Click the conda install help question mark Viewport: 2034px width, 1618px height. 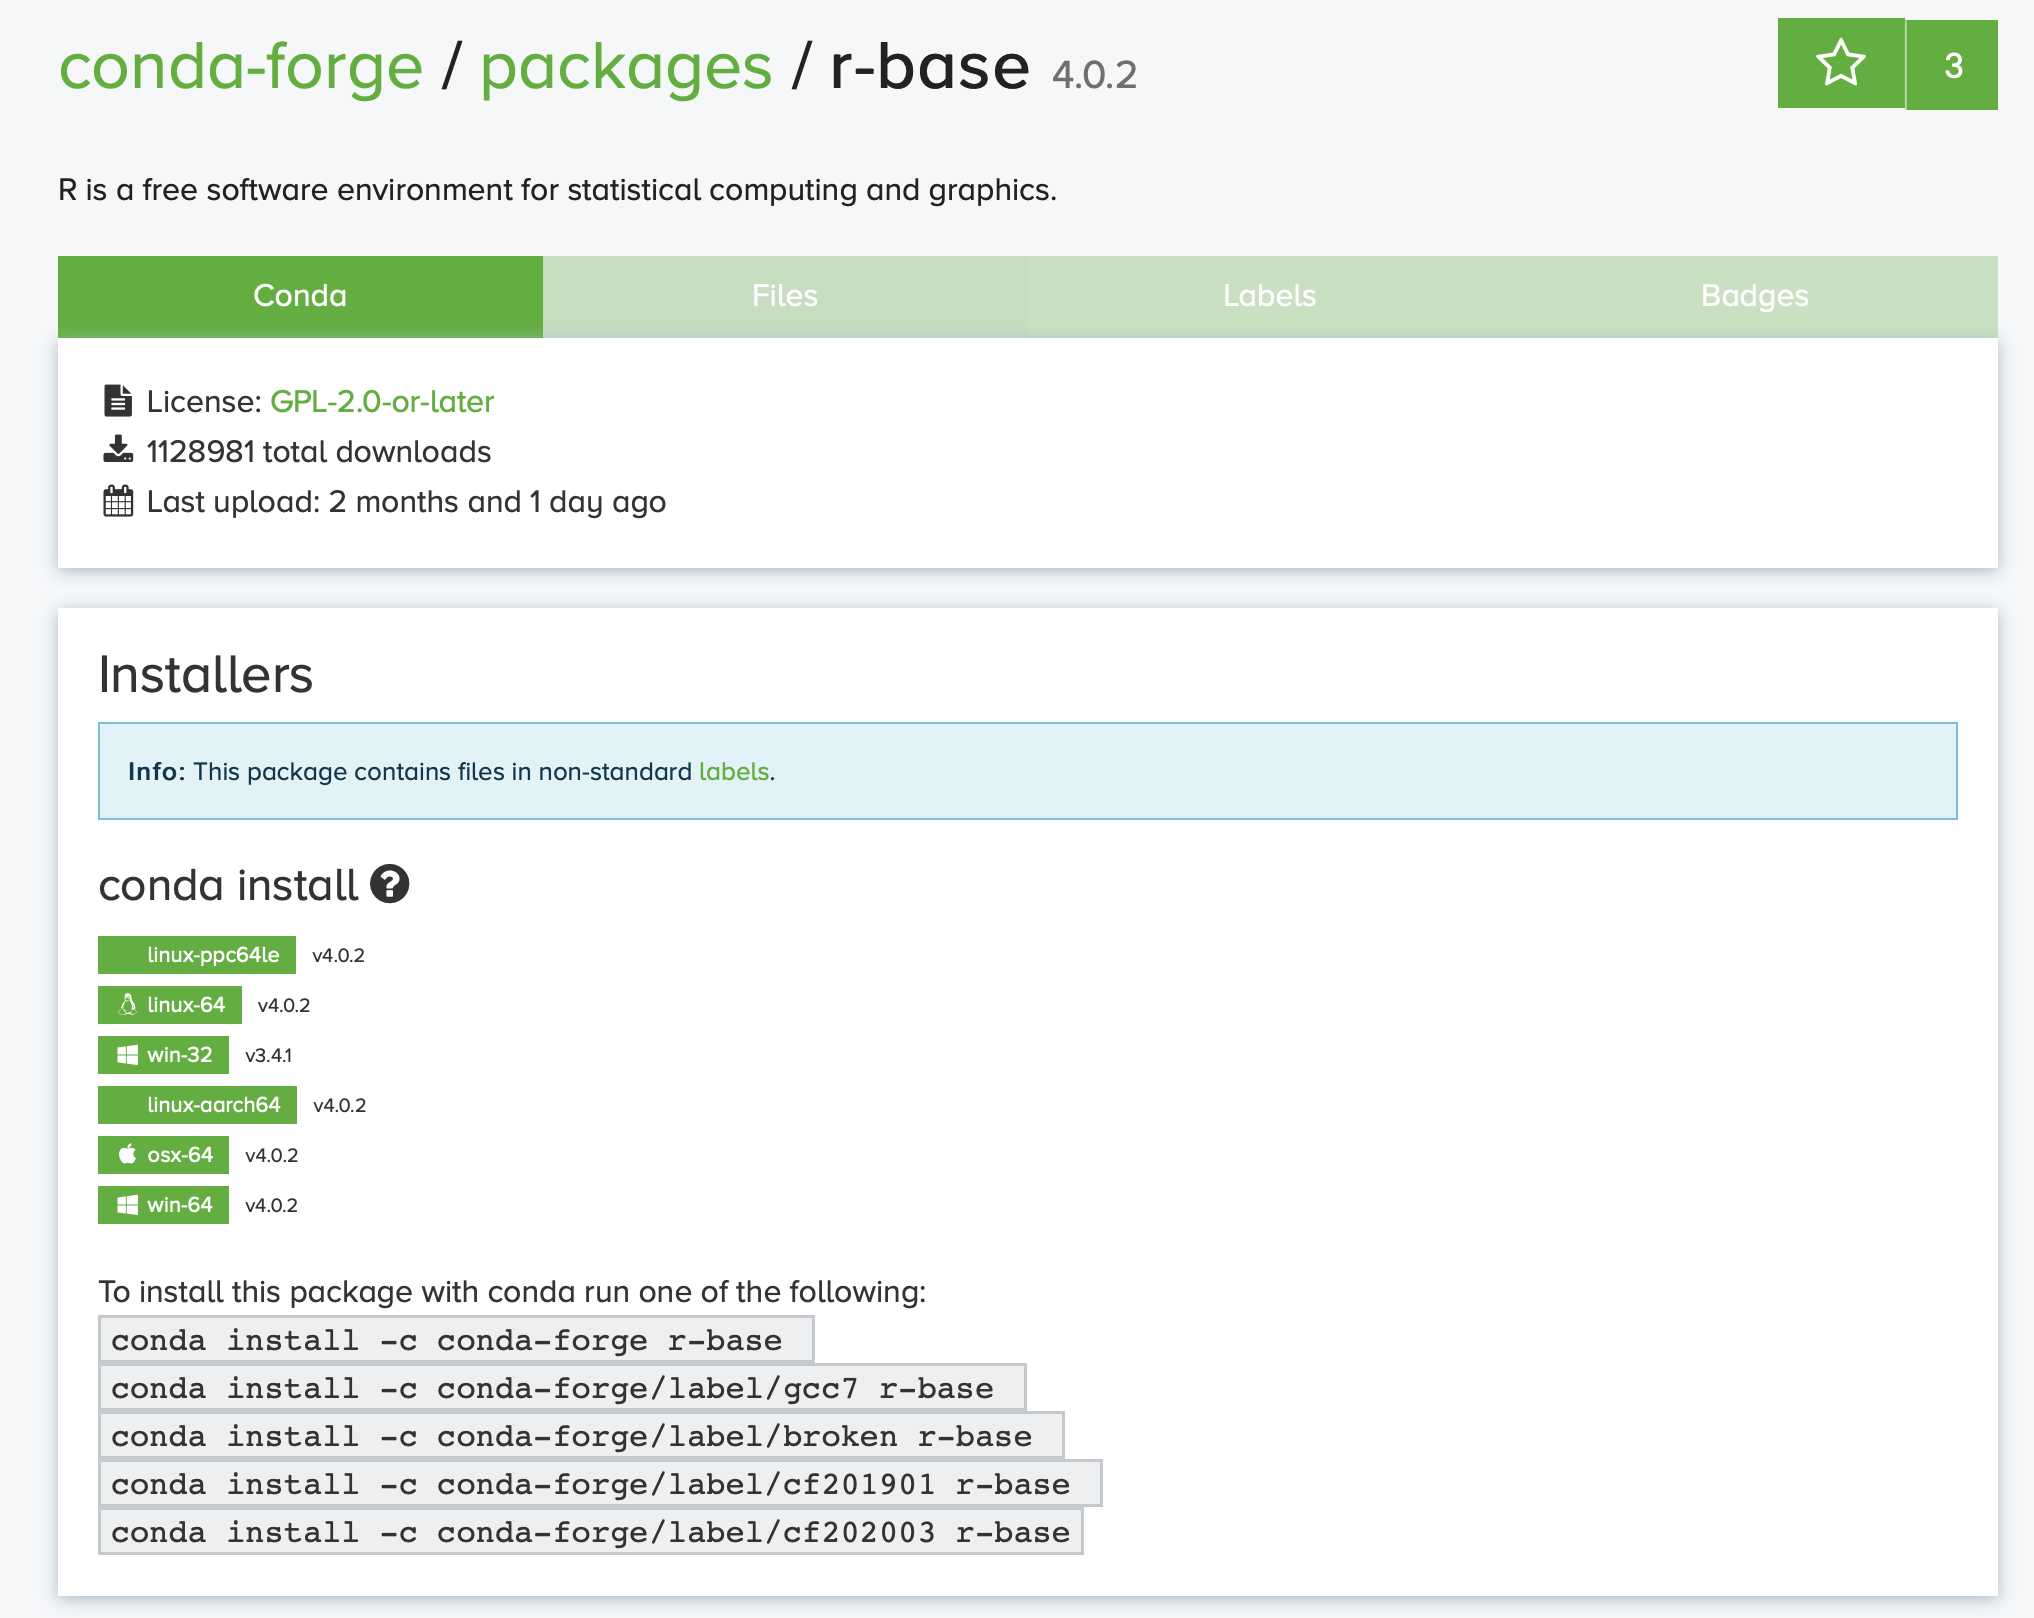390,884
